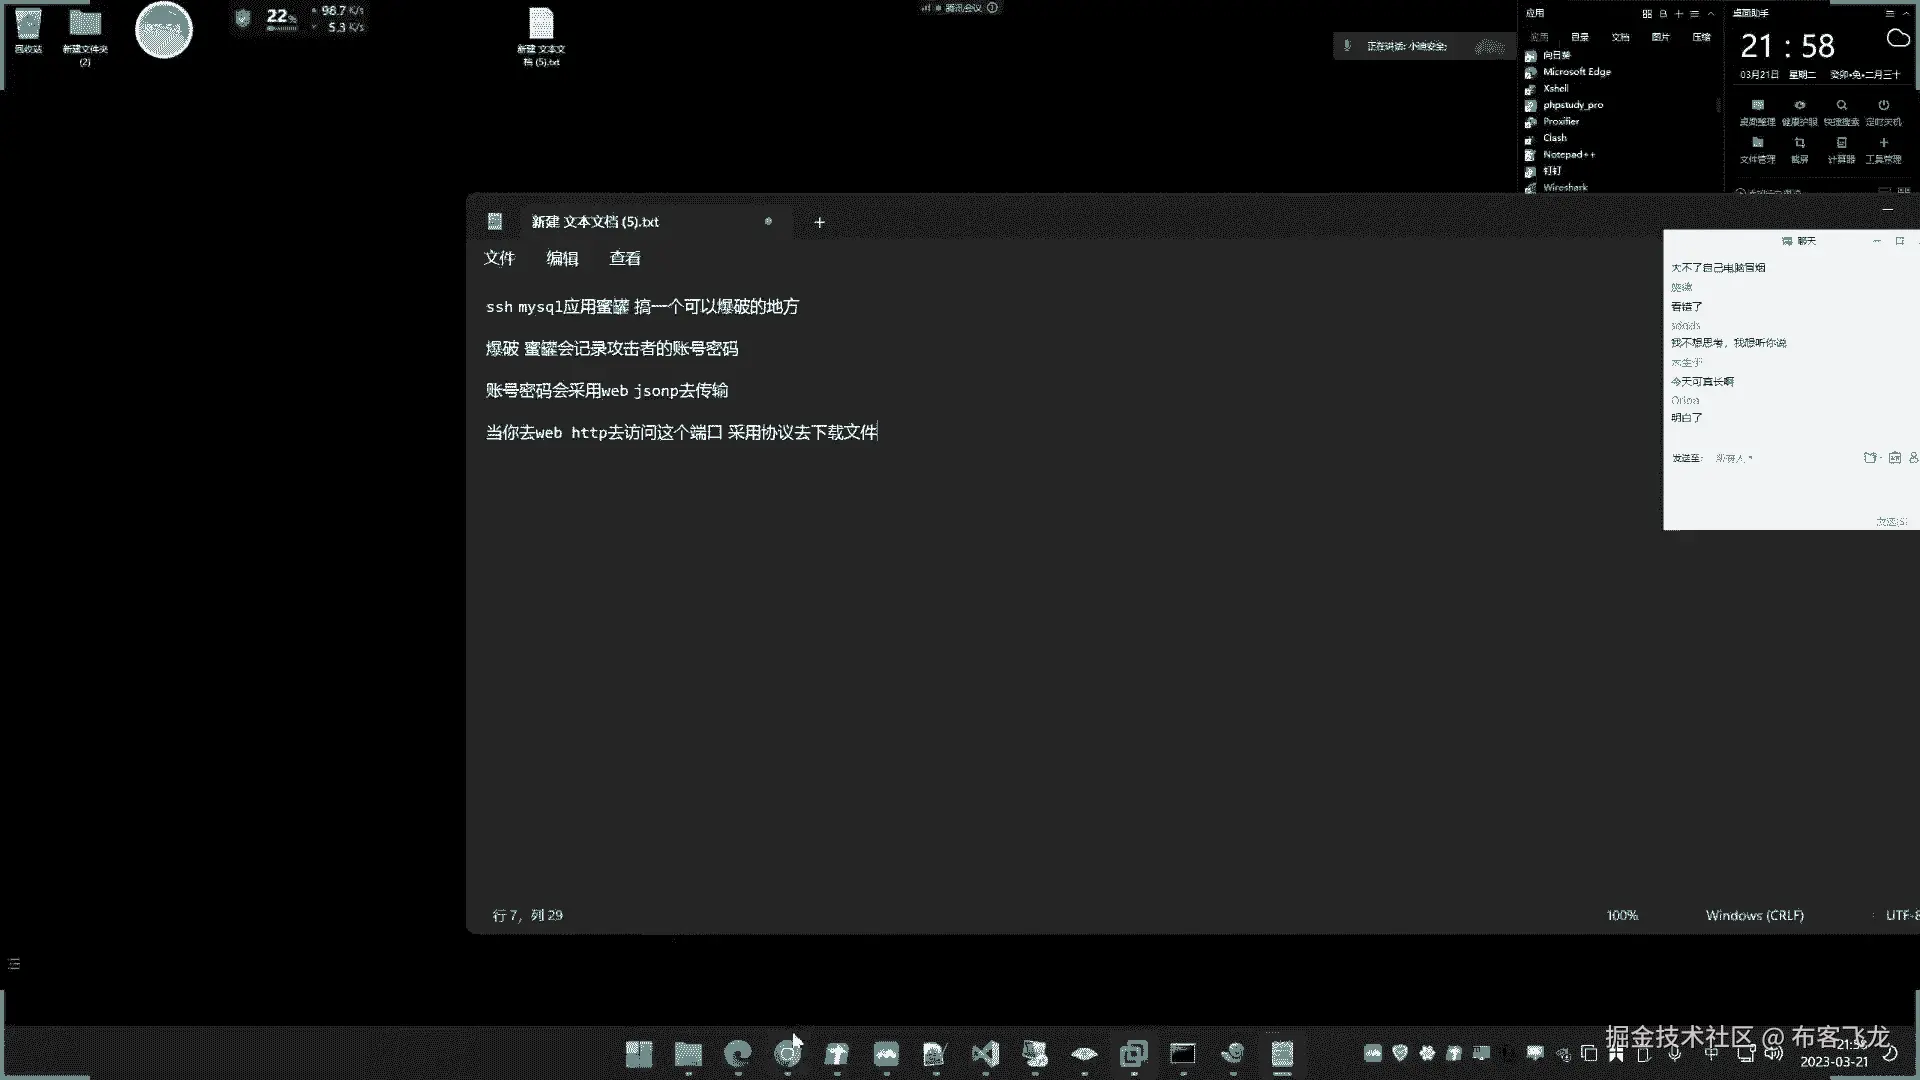Open Visual Studio Code from taskbar
This screenshot has width=1920, height=1080.
[x=985, y=1053]
